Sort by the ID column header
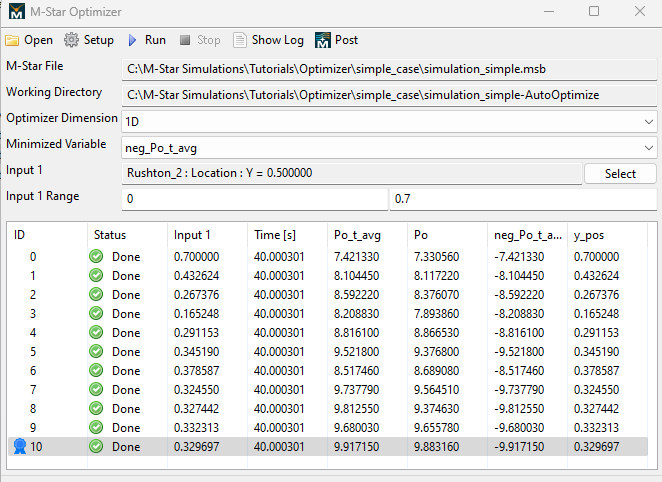Screen dimensions: 662x482 [x=19, y=235]
